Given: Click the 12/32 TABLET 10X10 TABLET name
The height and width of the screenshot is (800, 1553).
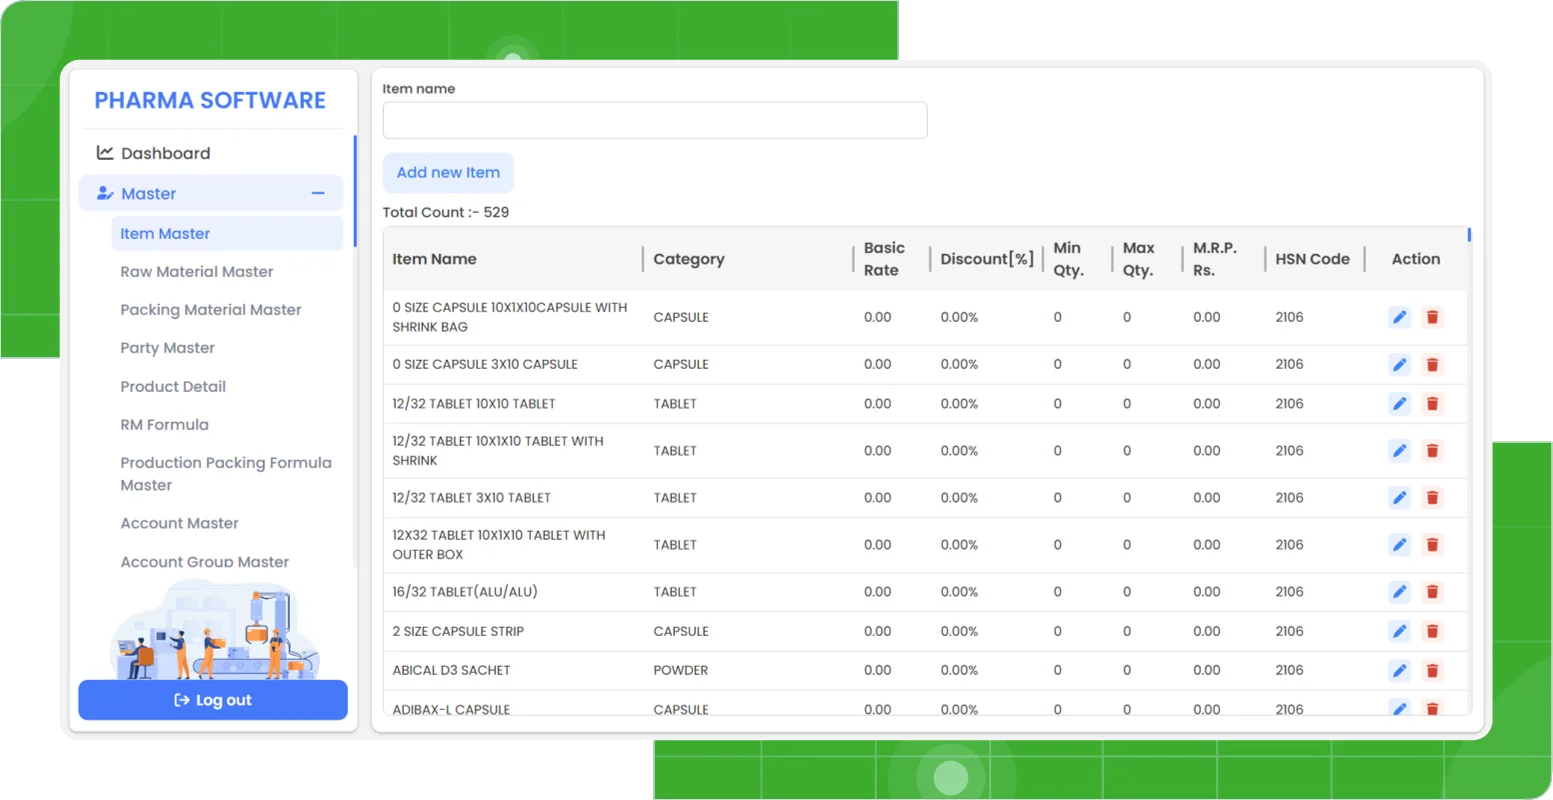Looking at the screenshot, I should (474, 404).
